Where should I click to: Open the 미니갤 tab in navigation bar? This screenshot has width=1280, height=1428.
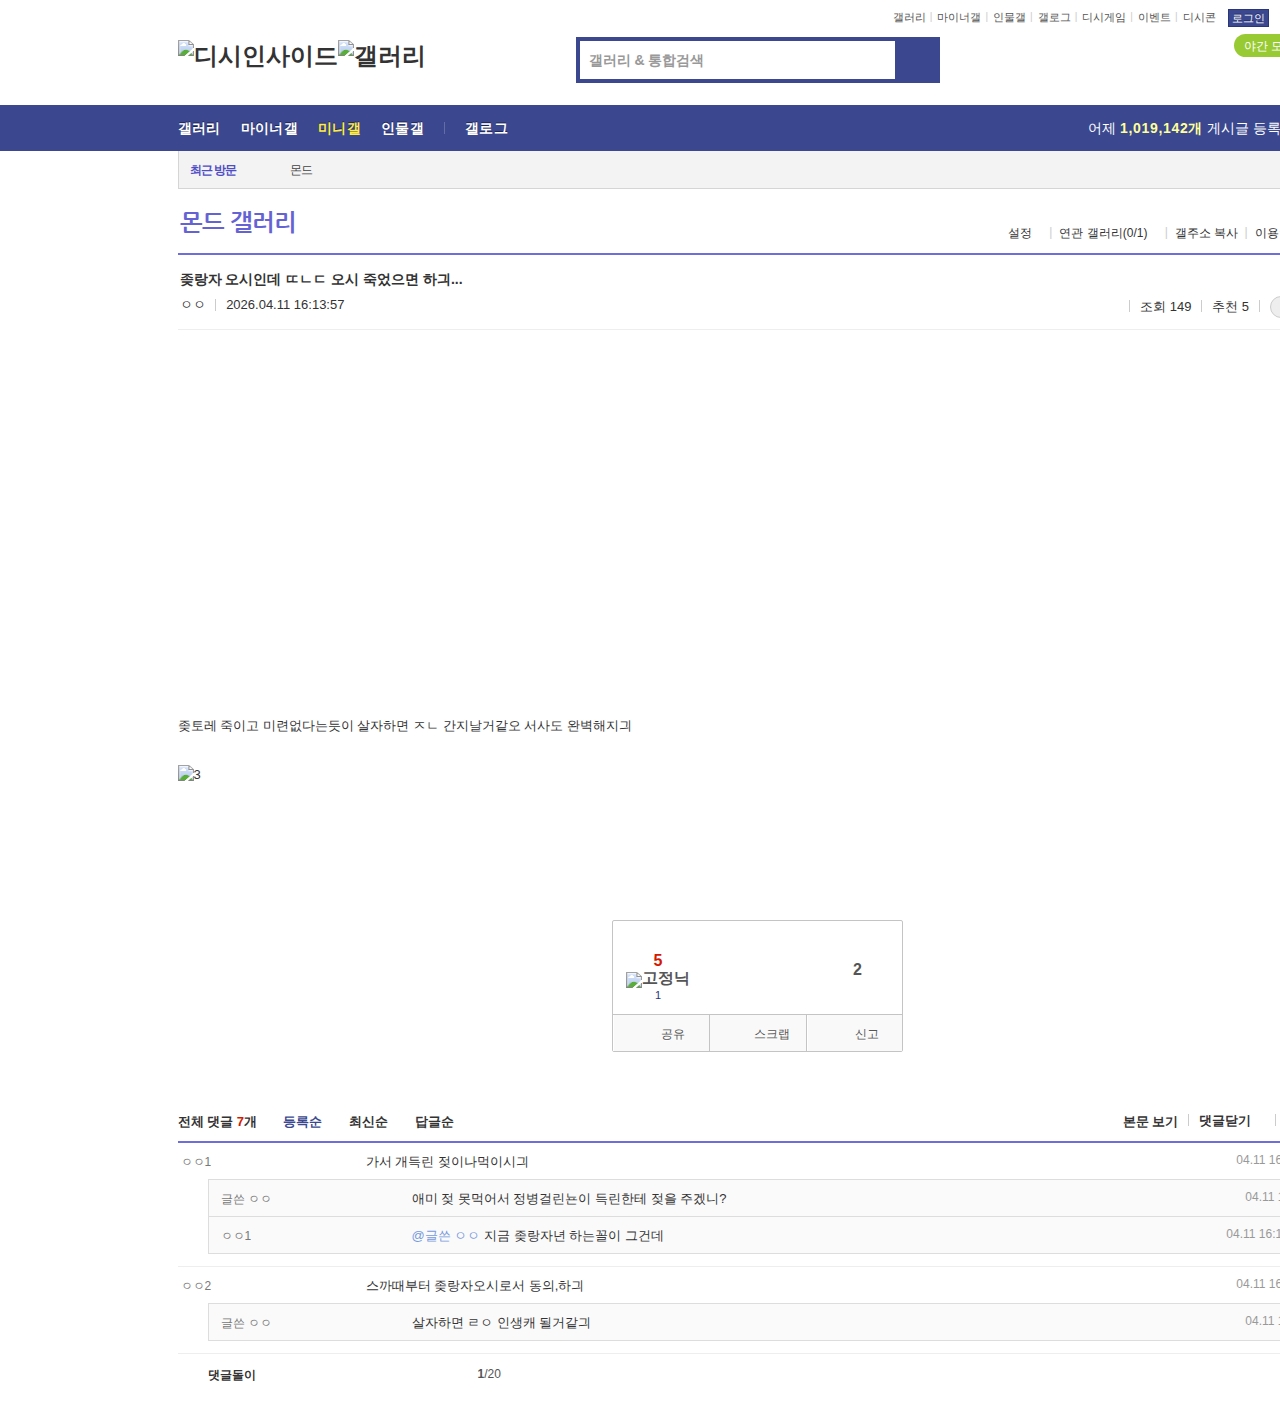coord(339,129)
